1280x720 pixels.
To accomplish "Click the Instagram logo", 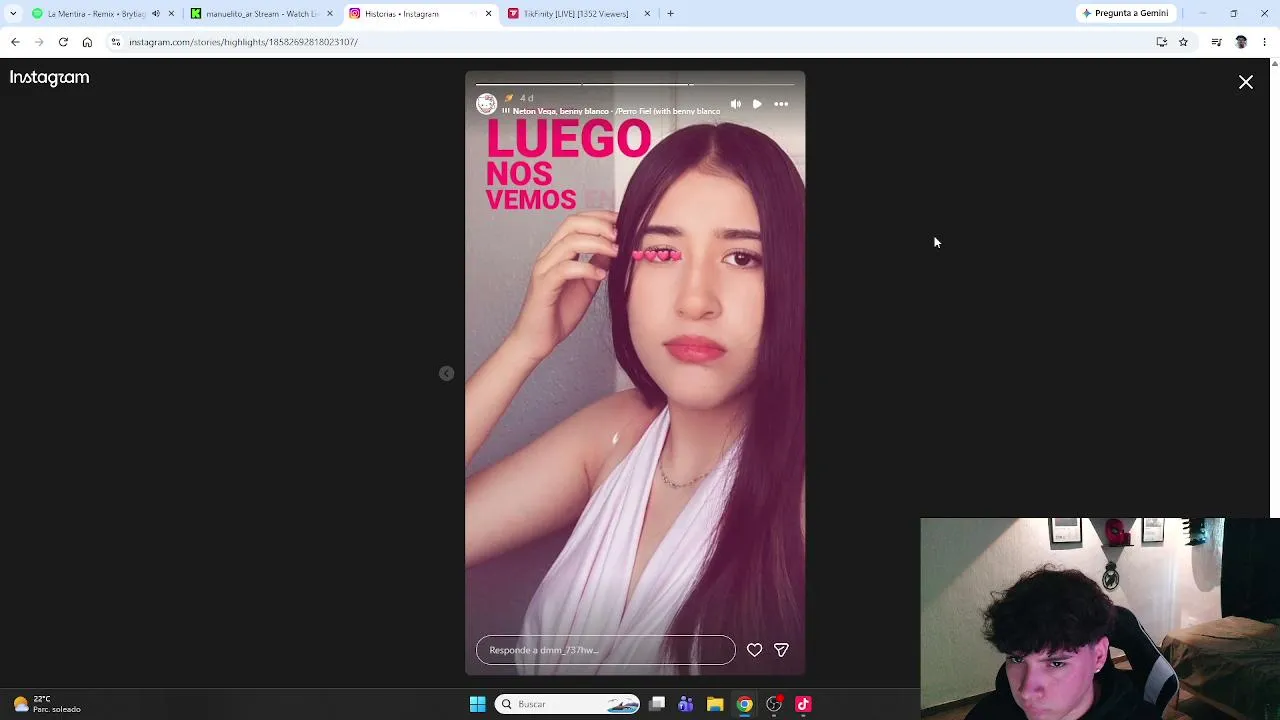I will click(x=49, y=77).
